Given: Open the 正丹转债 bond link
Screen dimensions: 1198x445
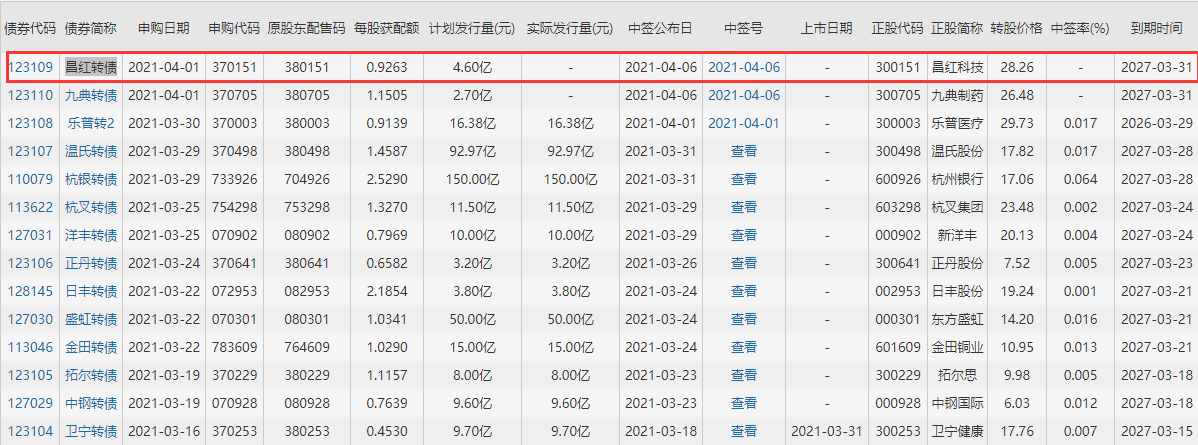Looking at the screenshot, I should pos(91,263).
